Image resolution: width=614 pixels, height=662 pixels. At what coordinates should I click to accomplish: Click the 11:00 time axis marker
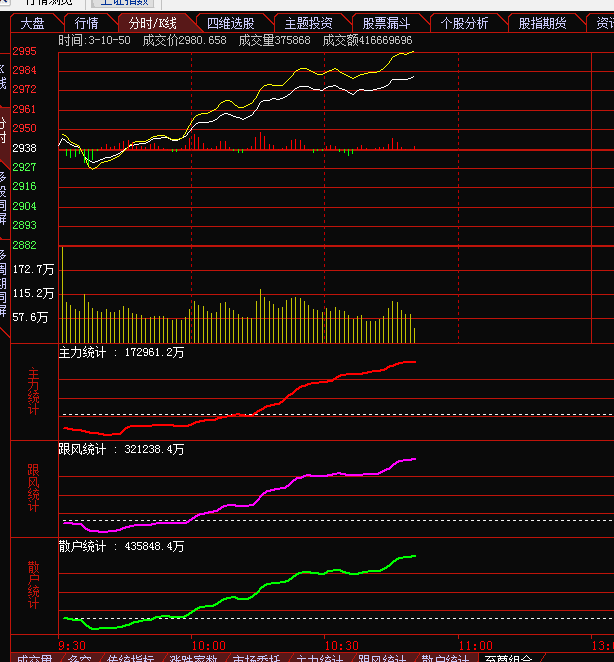[476, 646]
